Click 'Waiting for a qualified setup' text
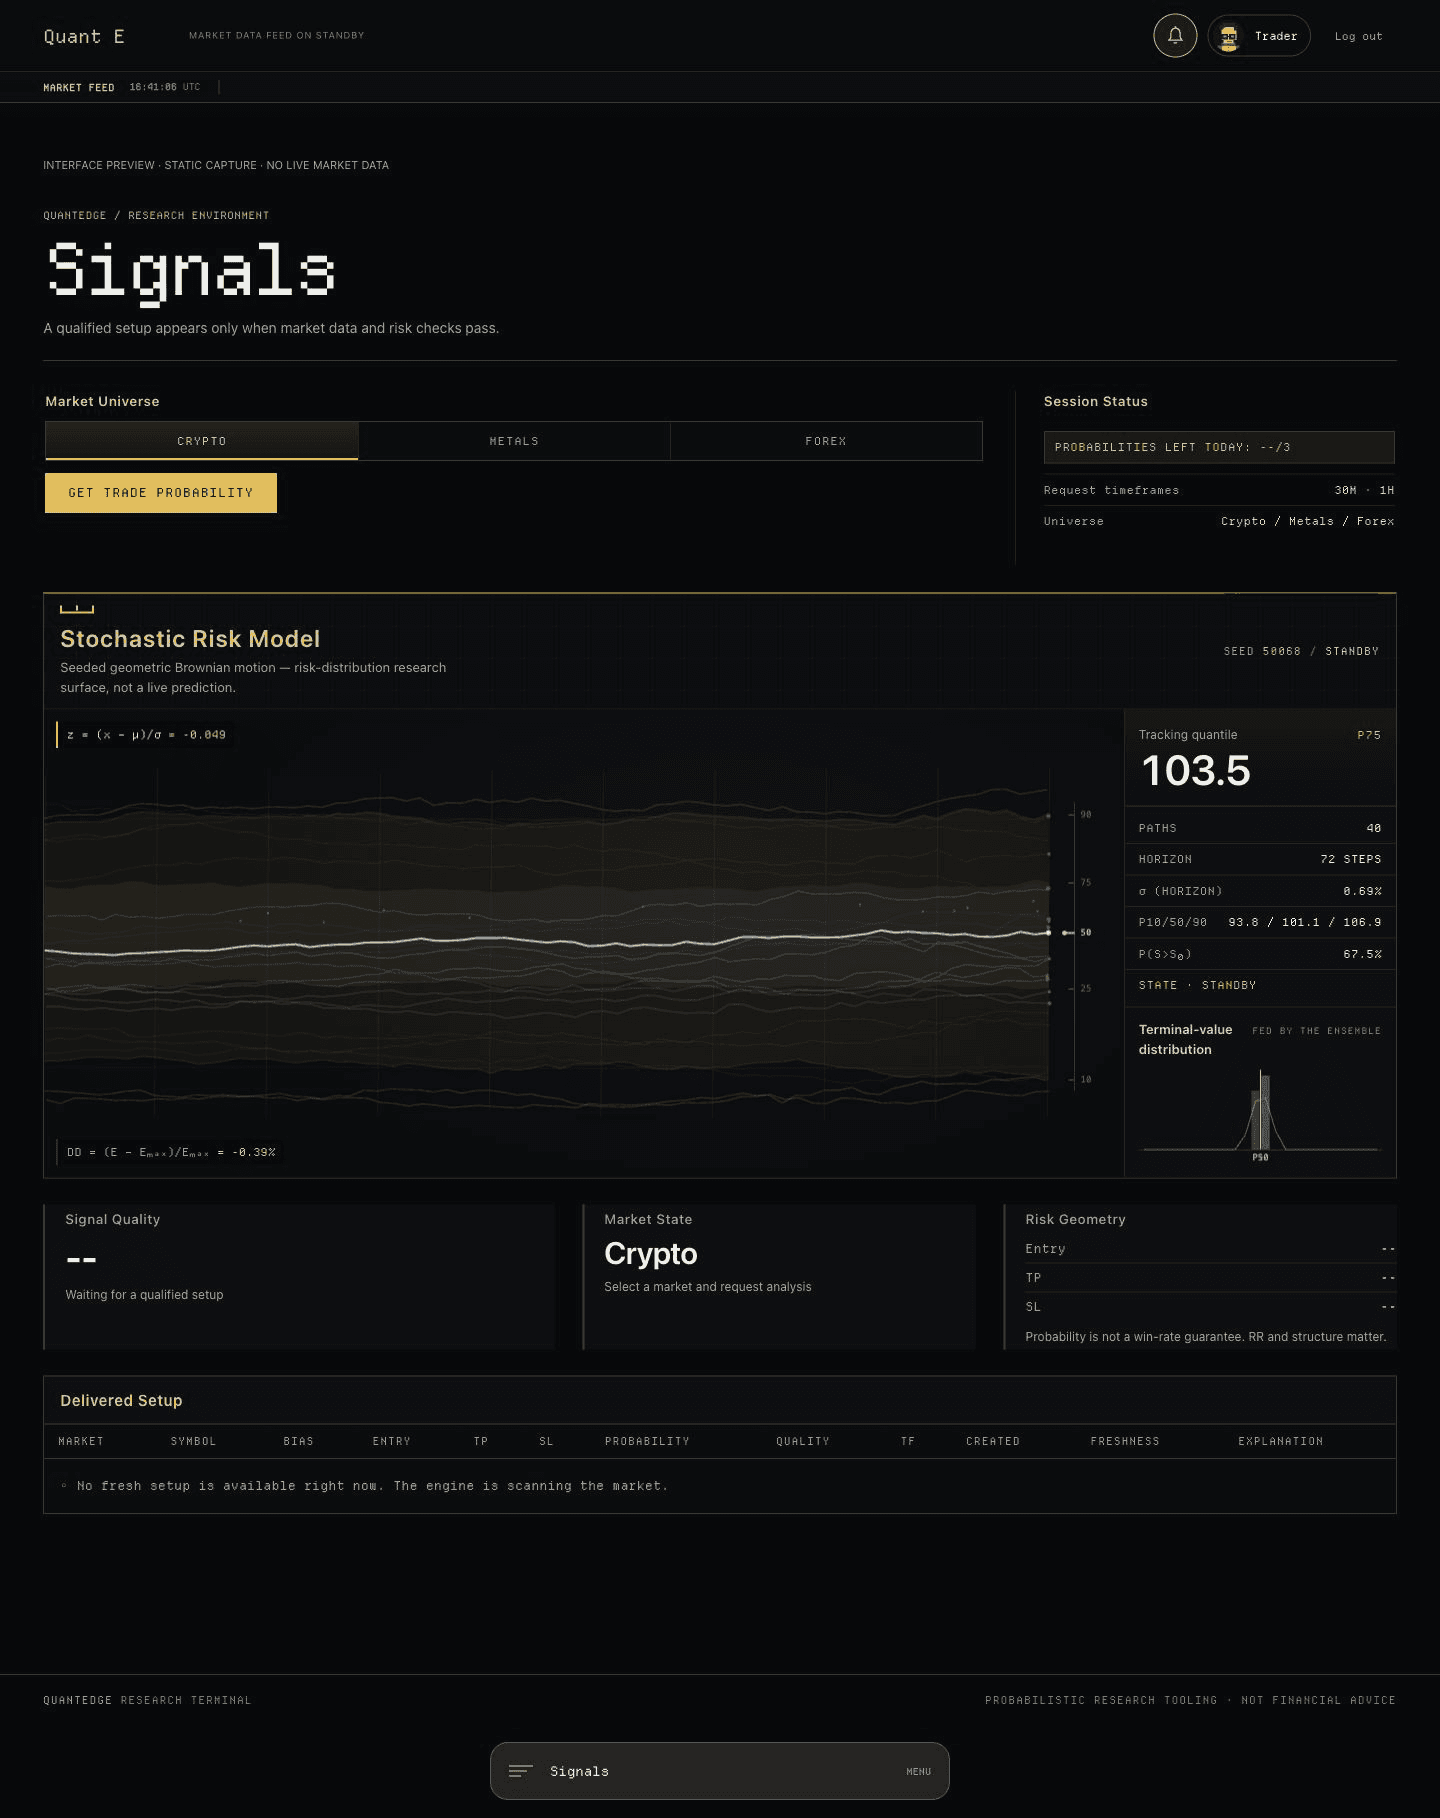Image resolution: width=1440 pixels, height=1818 pixels. click(144, 1295)
